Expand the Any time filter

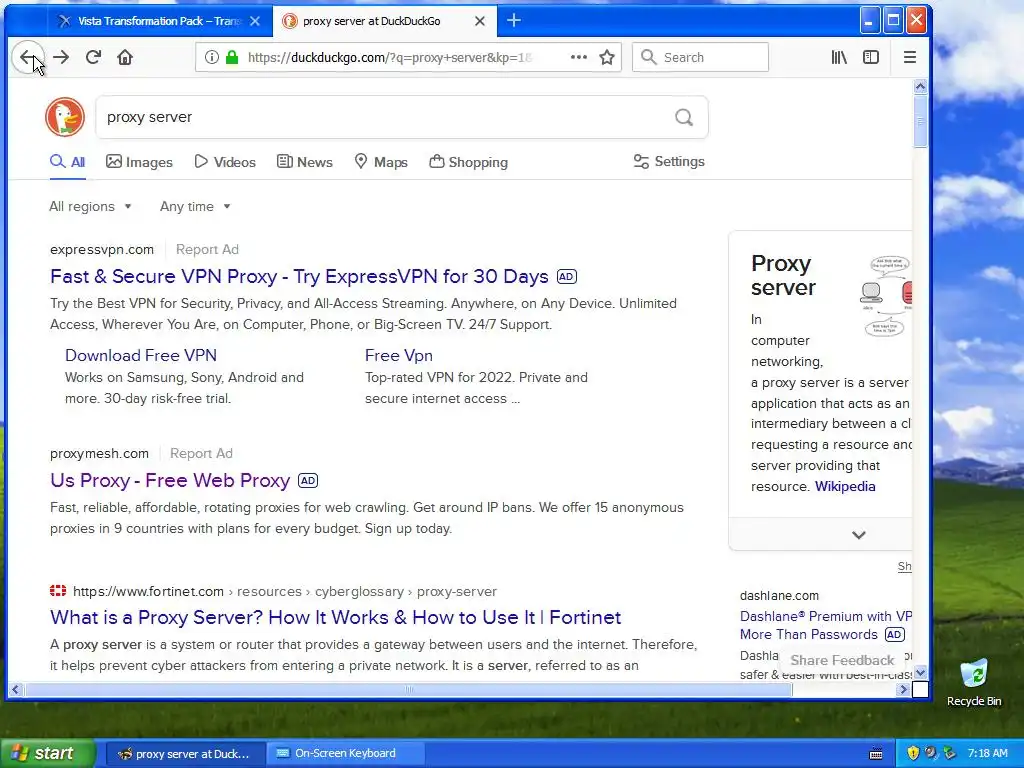click(195, 206)
